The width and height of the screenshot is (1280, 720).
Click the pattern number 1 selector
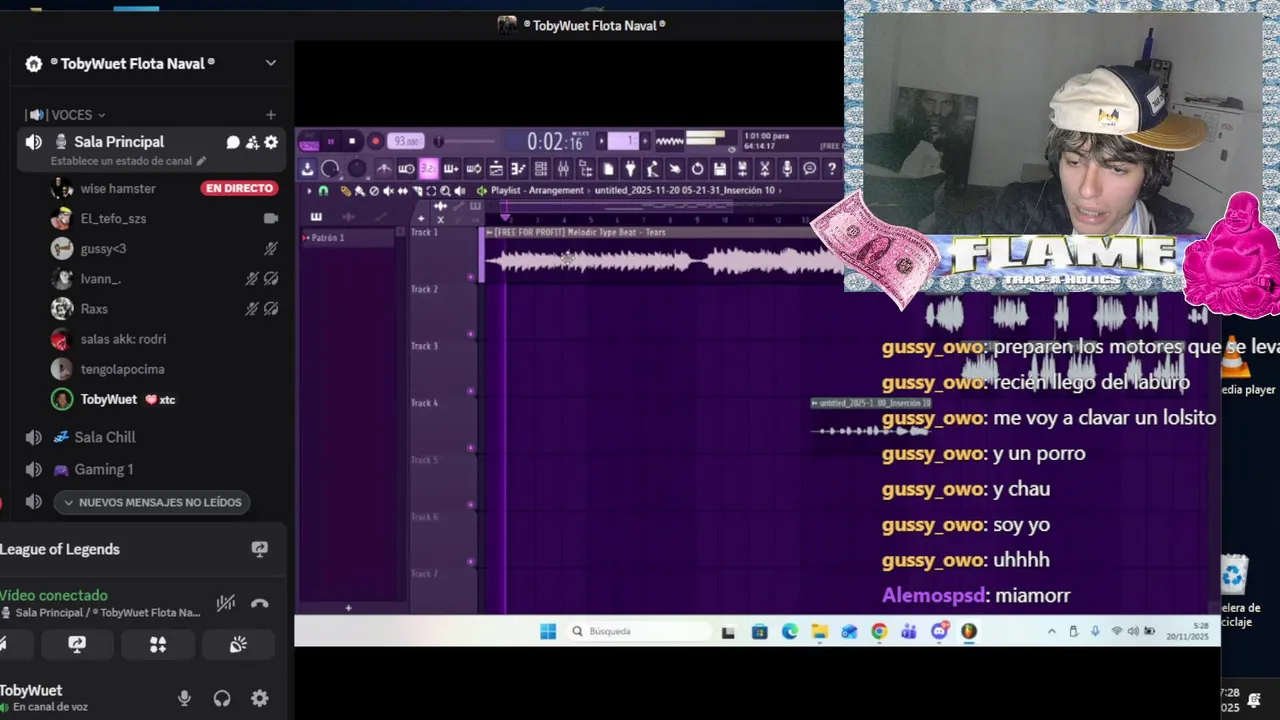(623, 141)
